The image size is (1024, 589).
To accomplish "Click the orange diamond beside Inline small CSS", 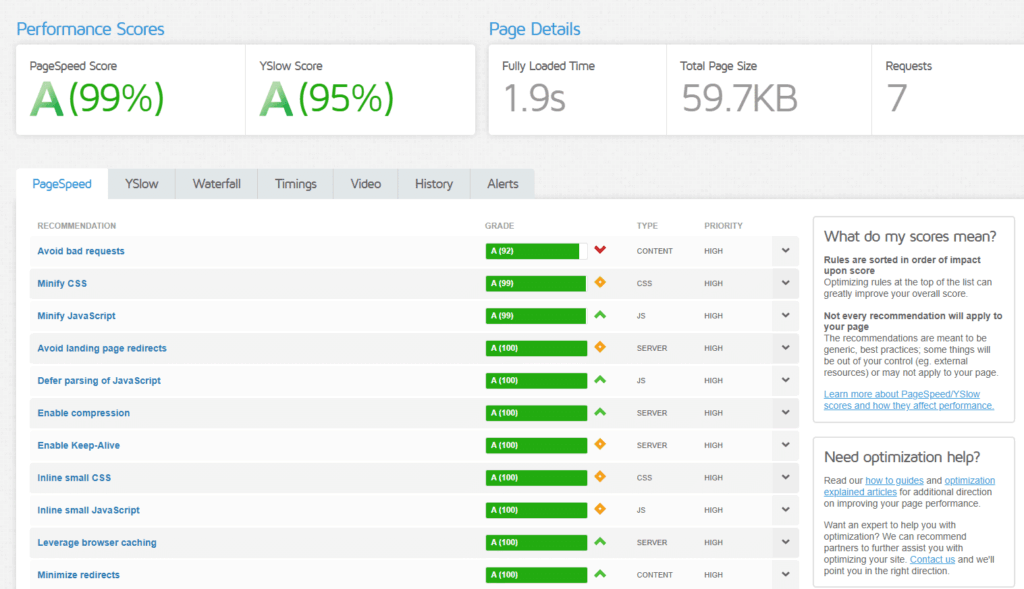I will (600, 477).
